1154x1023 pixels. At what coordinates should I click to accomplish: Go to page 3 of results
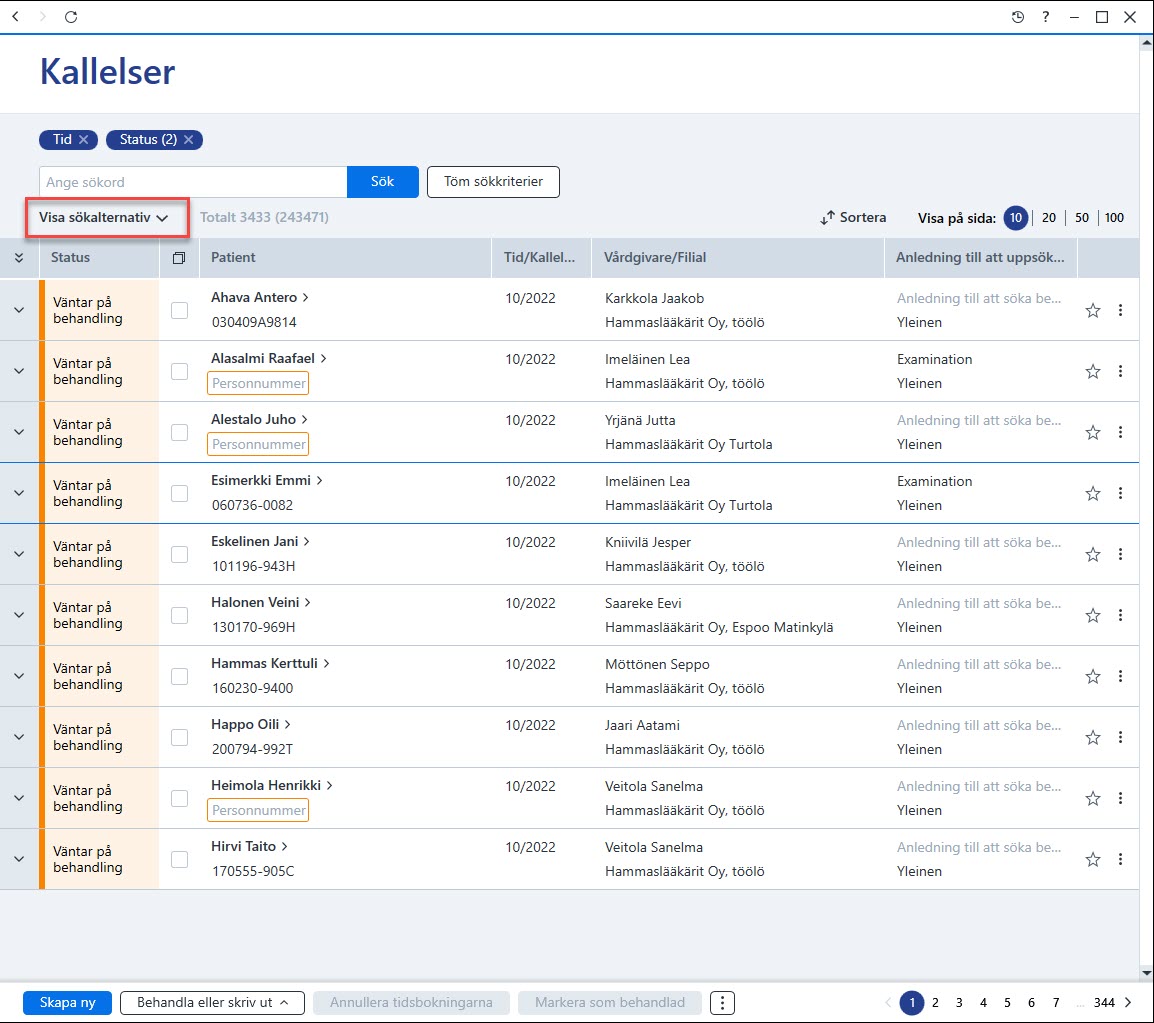point(959,1002)
